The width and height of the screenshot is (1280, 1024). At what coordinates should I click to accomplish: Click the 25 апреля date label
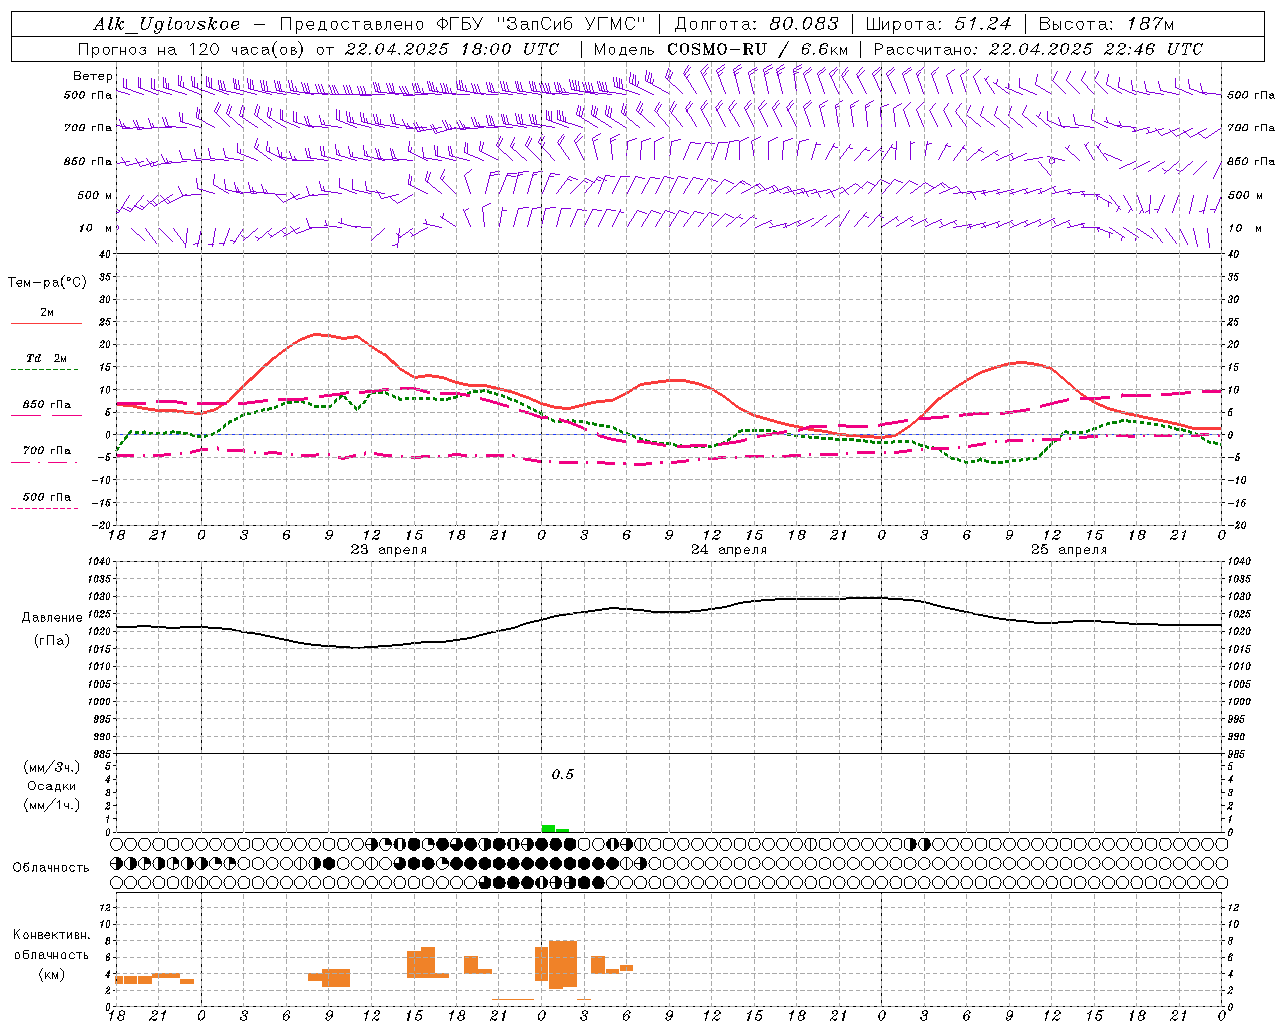[x=1068, y=549]
